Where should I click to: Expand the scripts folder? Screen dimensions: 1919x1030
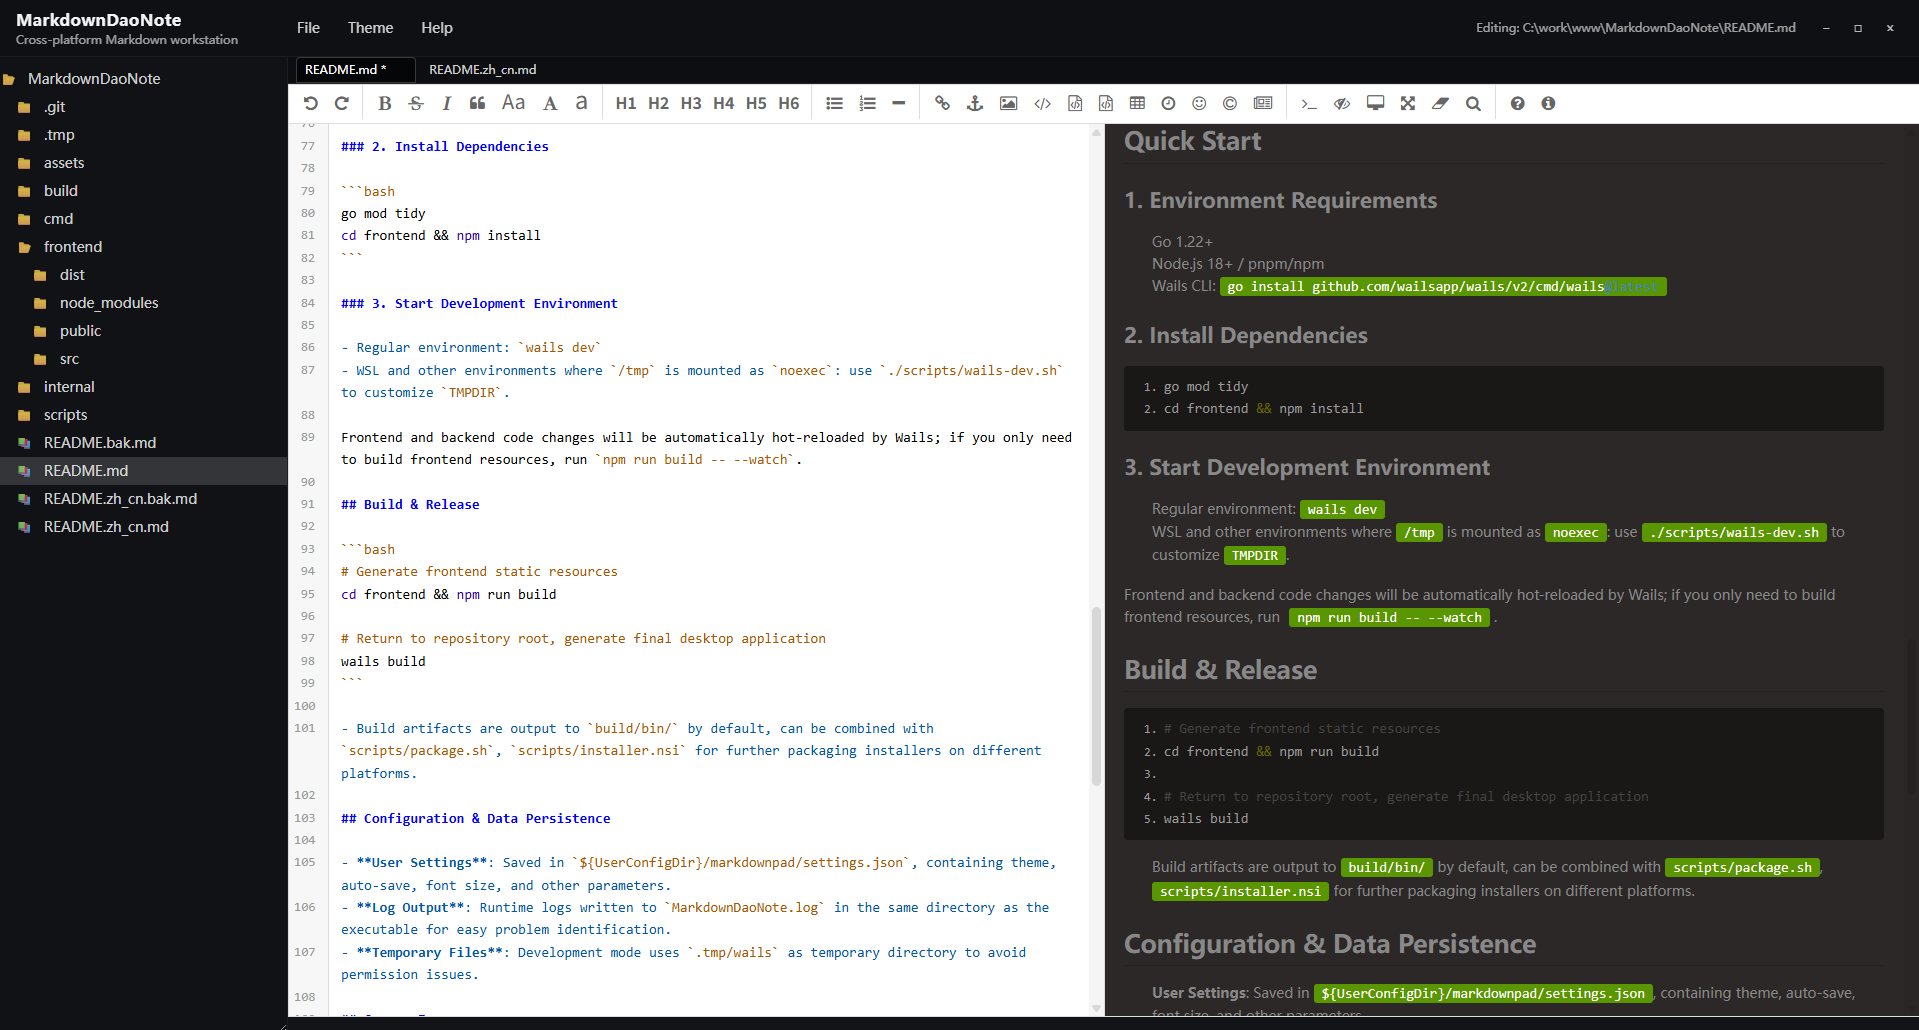point(65,414)
